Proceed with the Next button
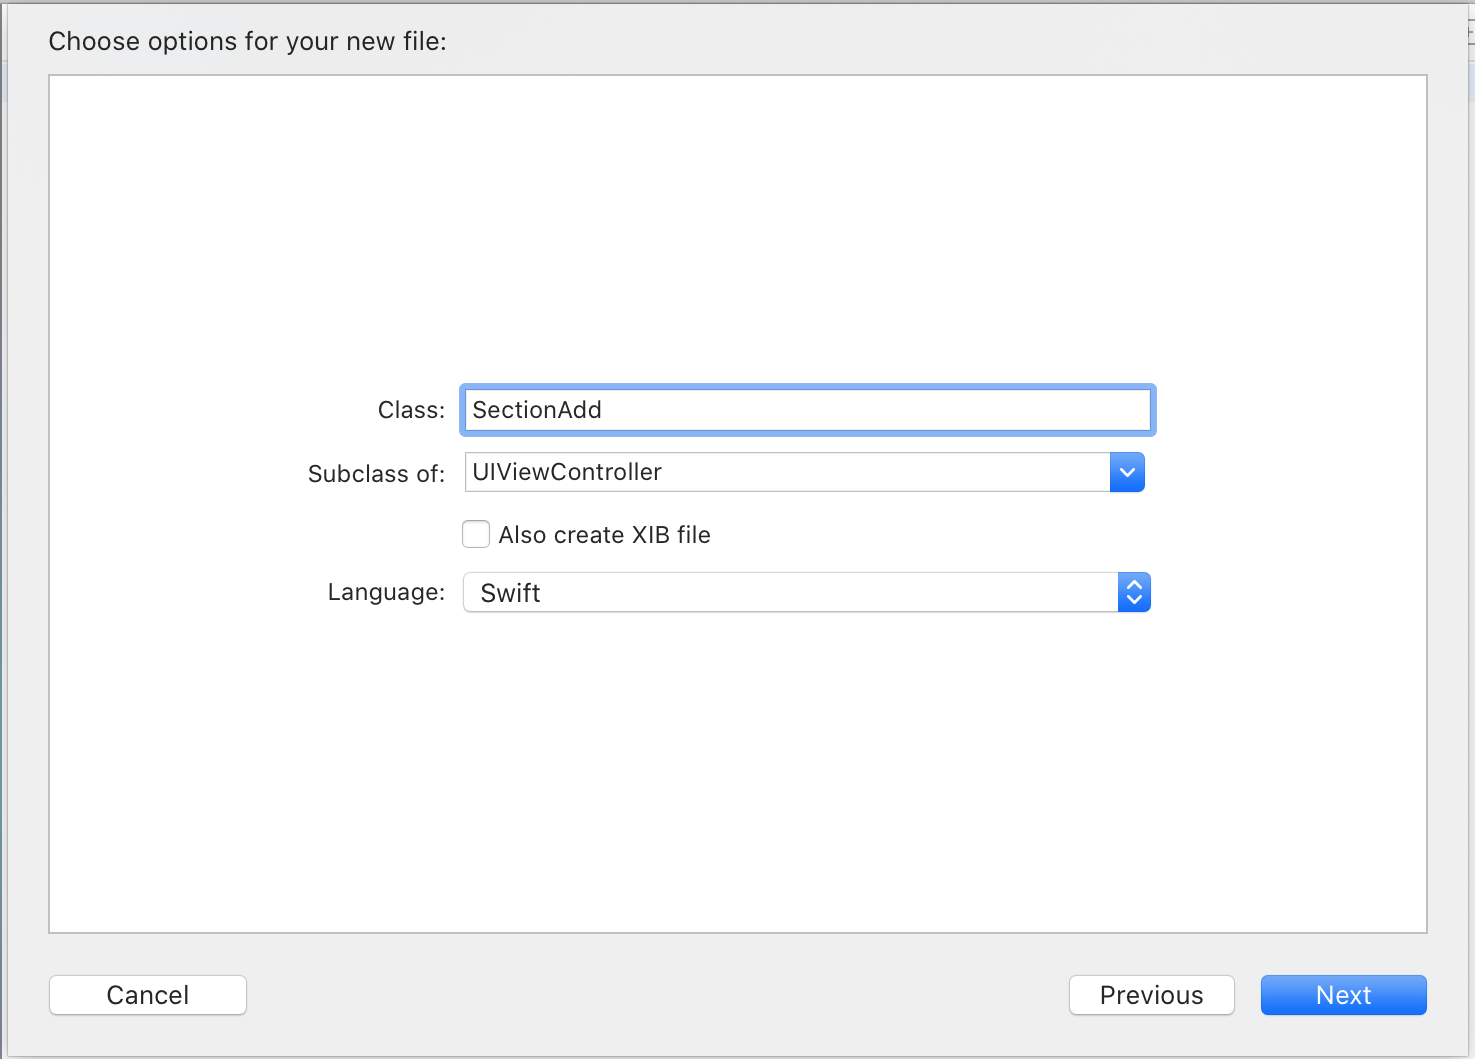 pyautogui.click(x=1343, y=995)
